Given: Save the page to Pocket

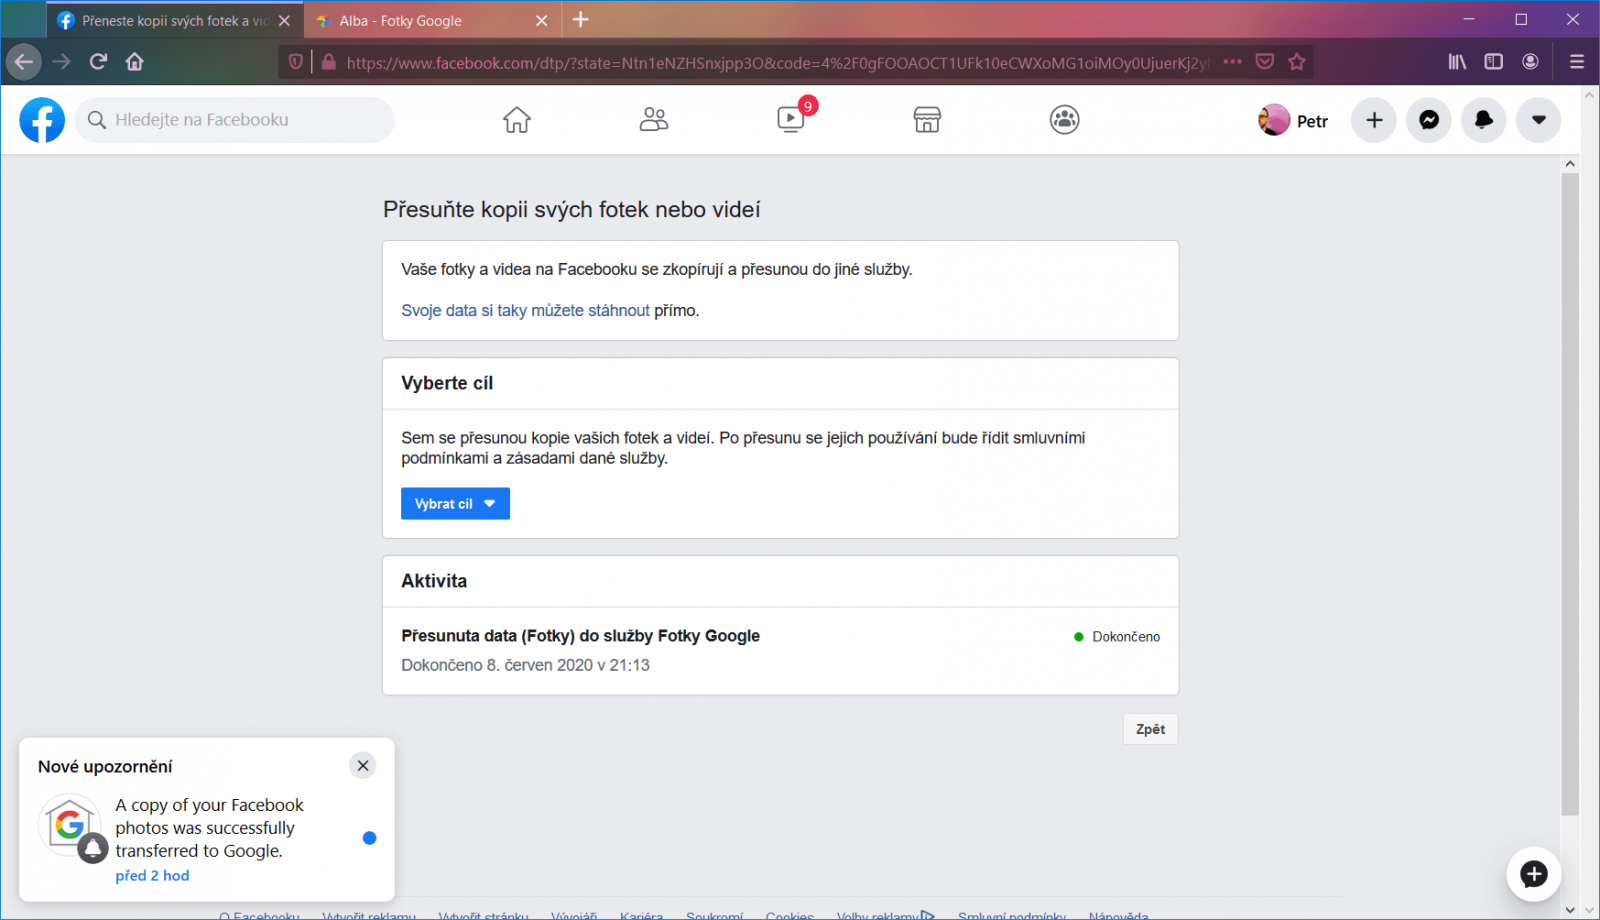Looking at the screenshot, I should point(1265,62).
